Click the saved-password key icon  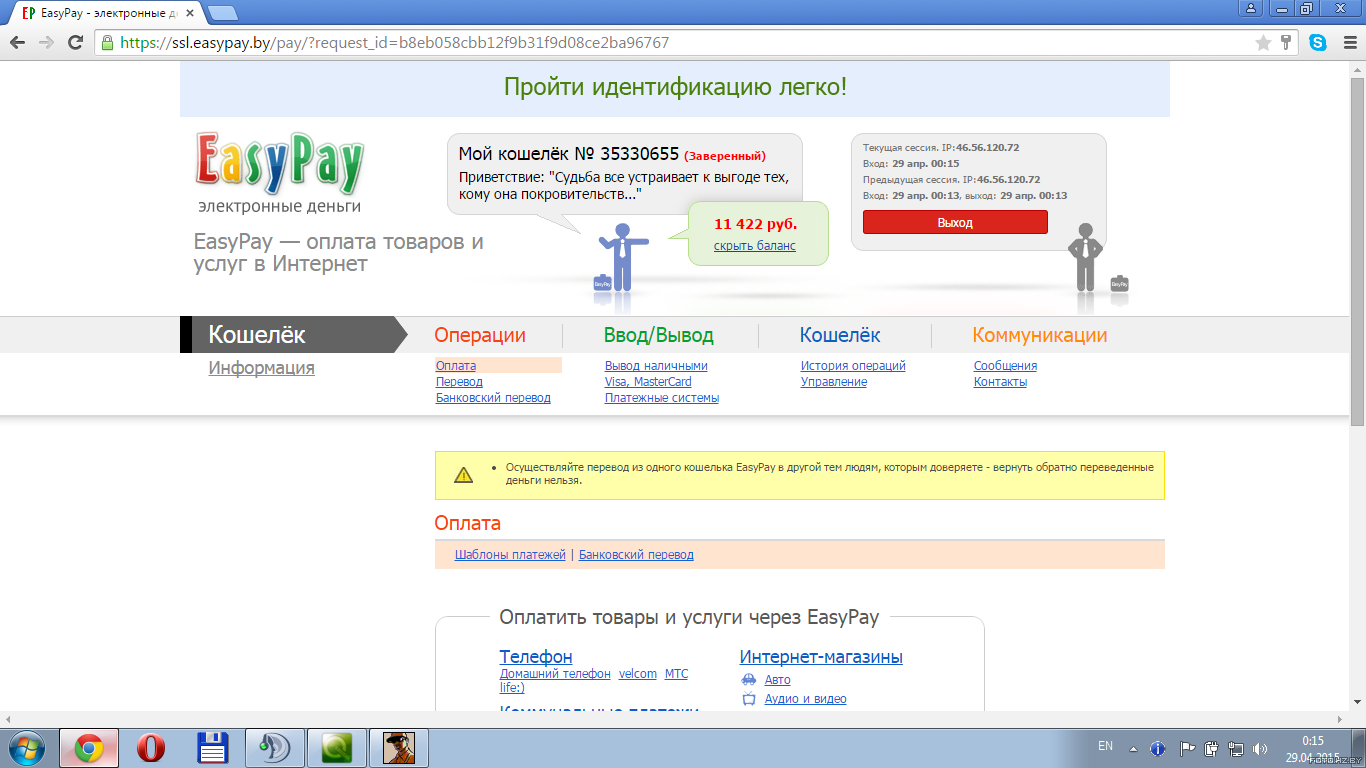click(x=1286, y=43)
